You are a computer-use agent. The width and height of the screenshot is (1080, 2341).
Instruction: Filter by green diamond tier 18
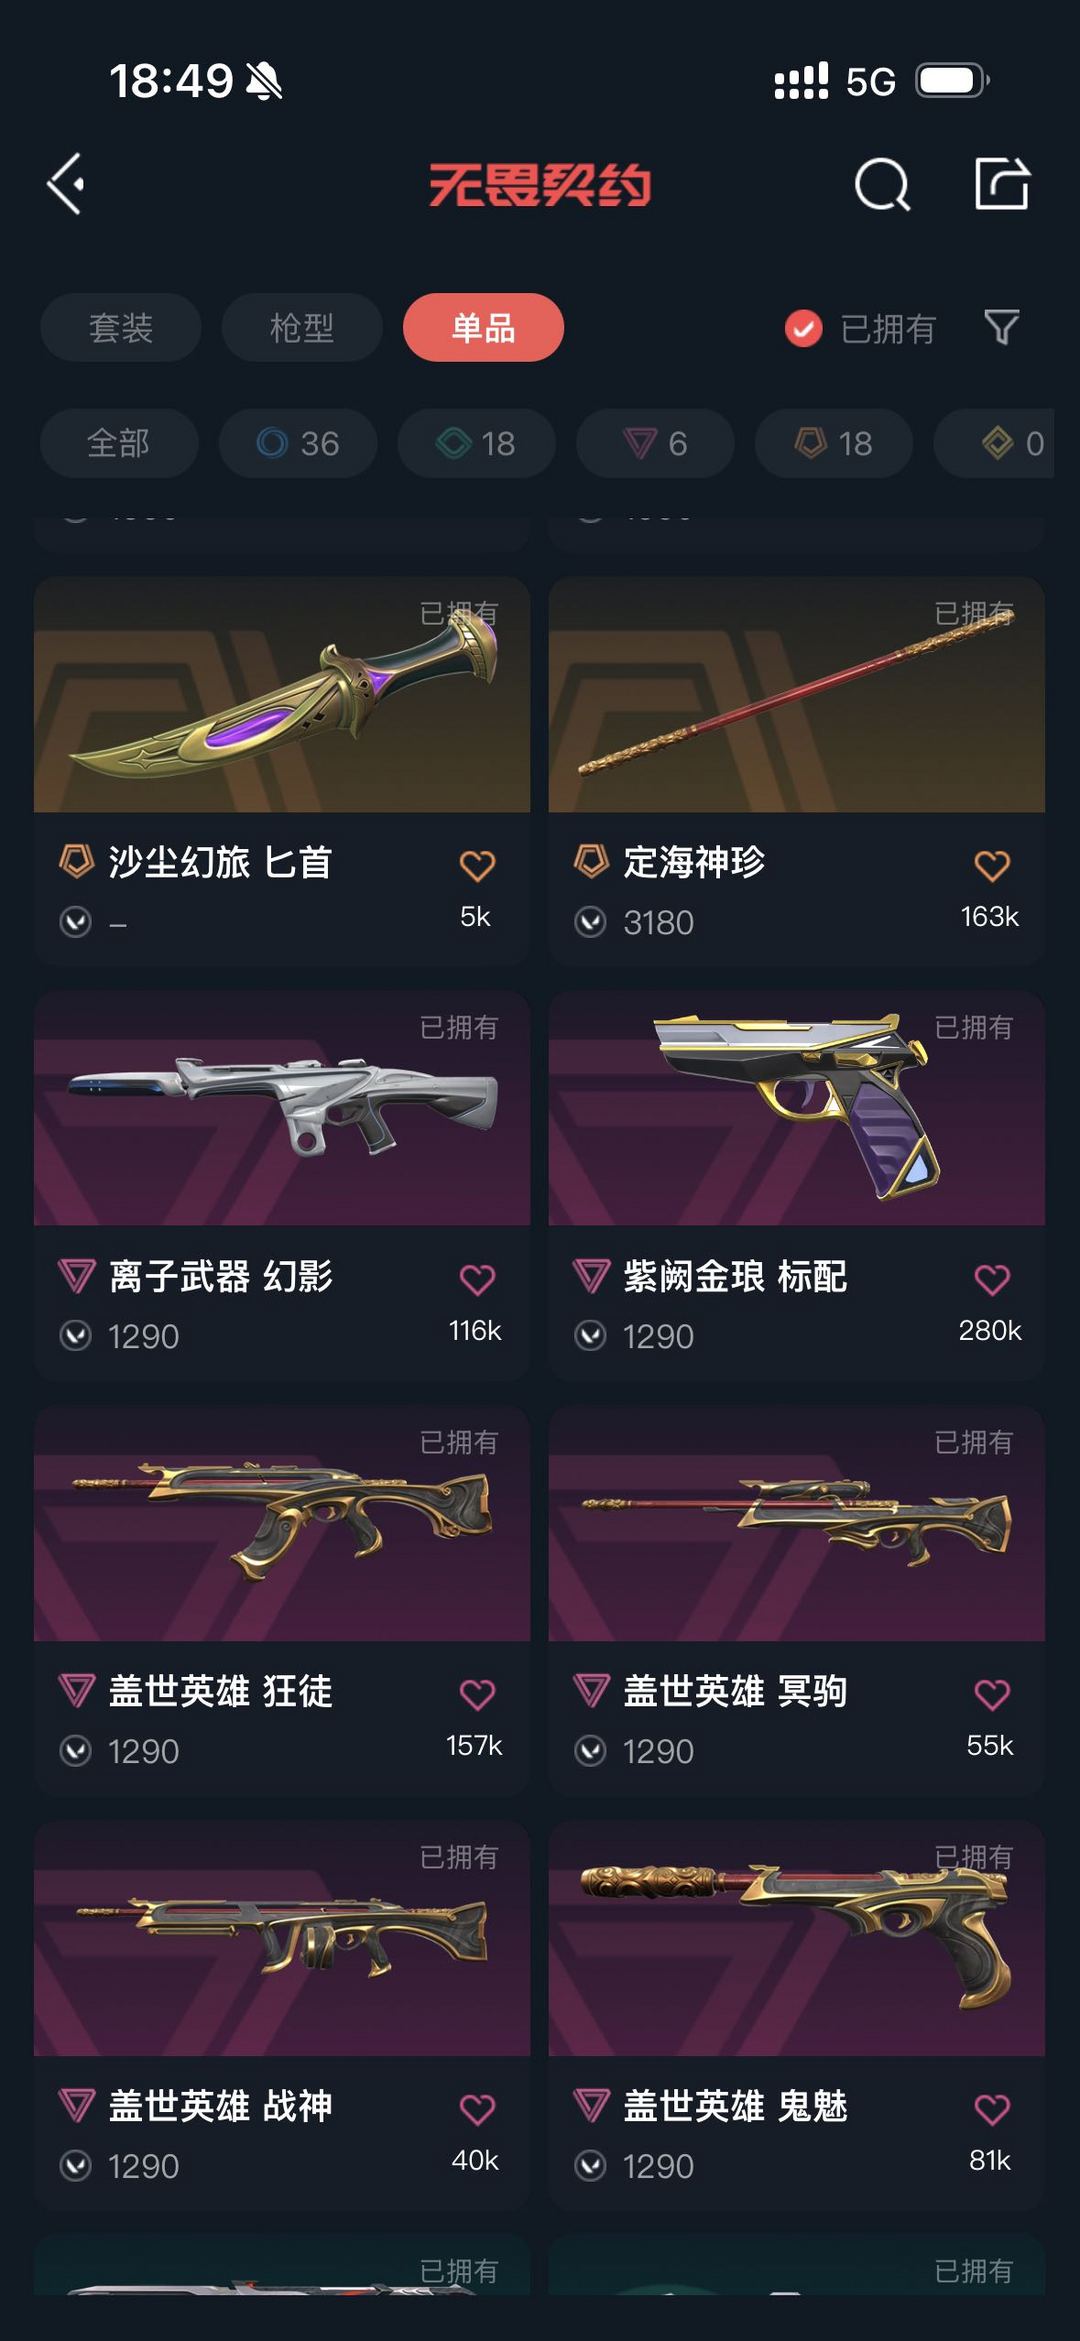[x=476, y=443]
